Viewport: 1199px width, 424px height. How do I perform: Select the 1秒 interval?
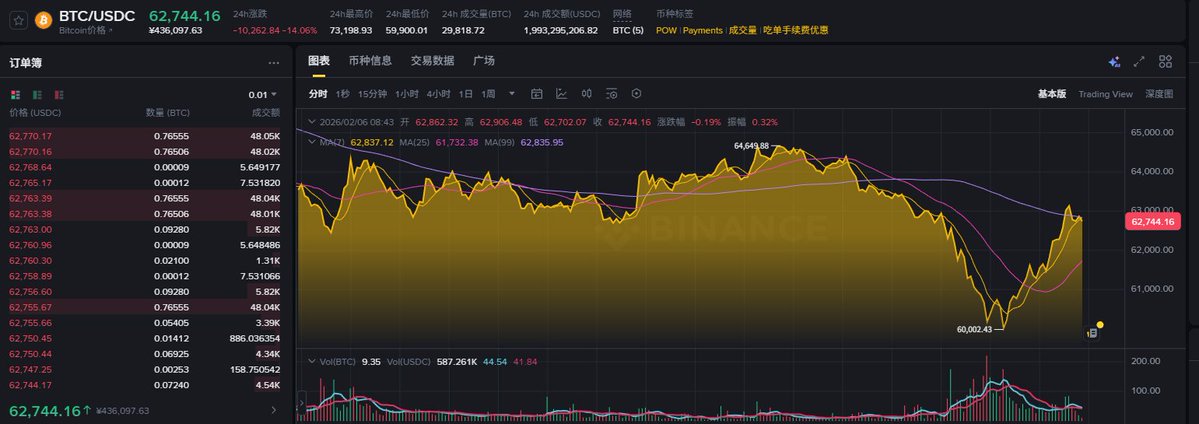tap(343, 94)
